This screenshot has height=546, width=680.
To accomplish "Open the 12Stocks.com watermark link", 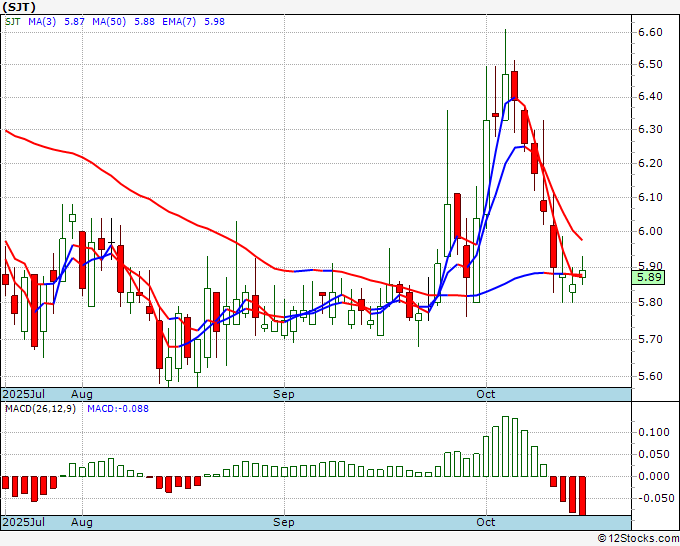I will tap(638, 538).
